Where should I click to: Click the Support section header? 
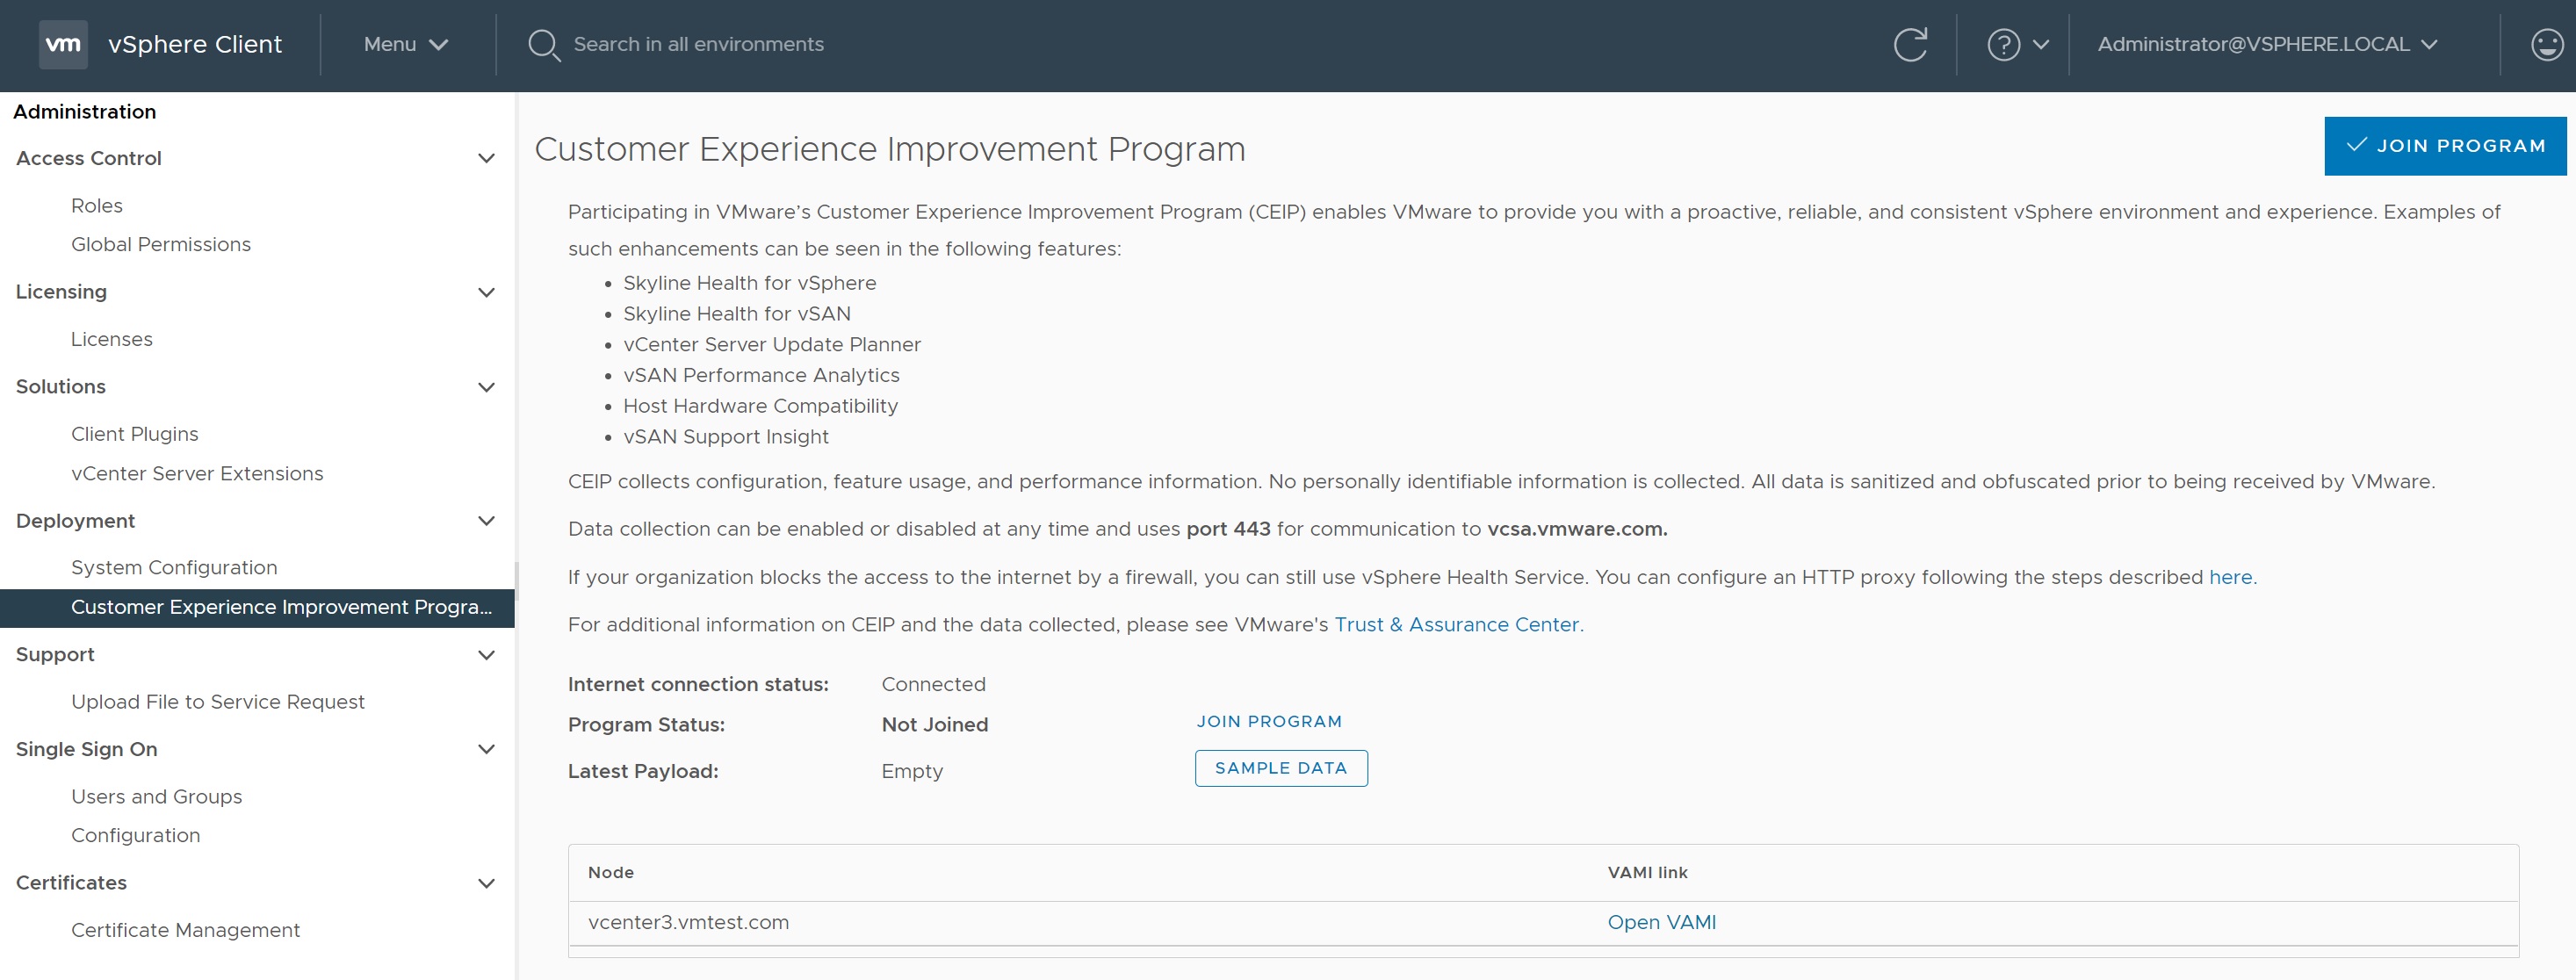pyautogui.click(x=55, y=655)
